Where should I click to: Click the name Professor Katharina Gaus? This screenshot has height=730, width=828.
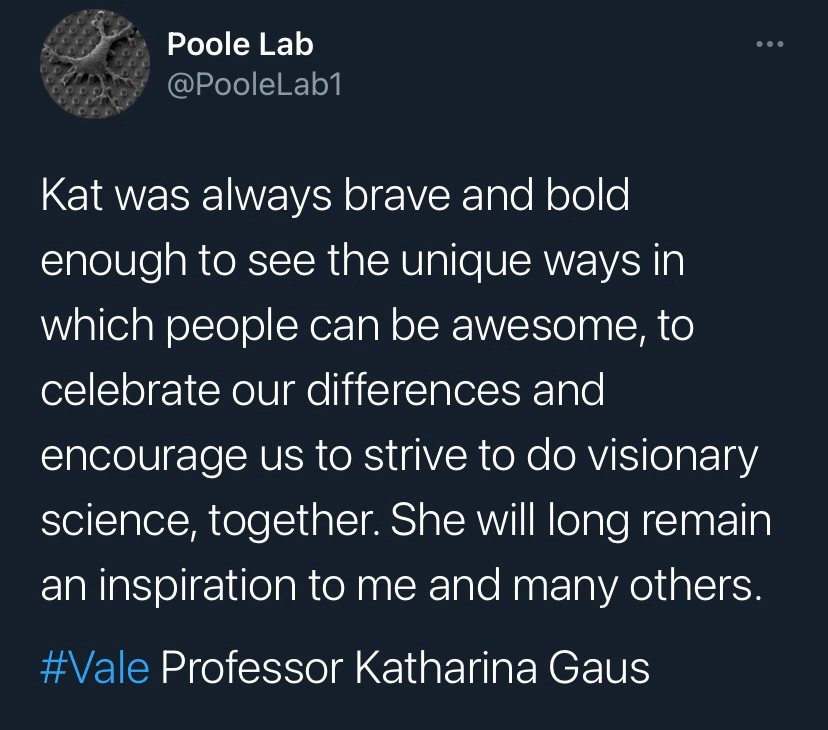coord(405,668)
